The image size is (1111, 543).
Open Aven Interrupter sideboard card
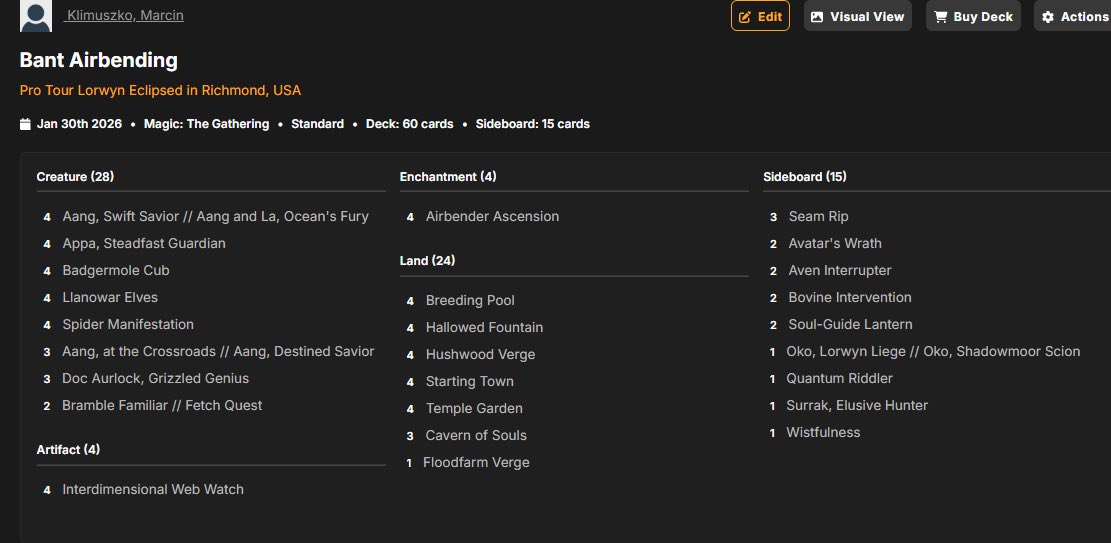coord(840,270)
